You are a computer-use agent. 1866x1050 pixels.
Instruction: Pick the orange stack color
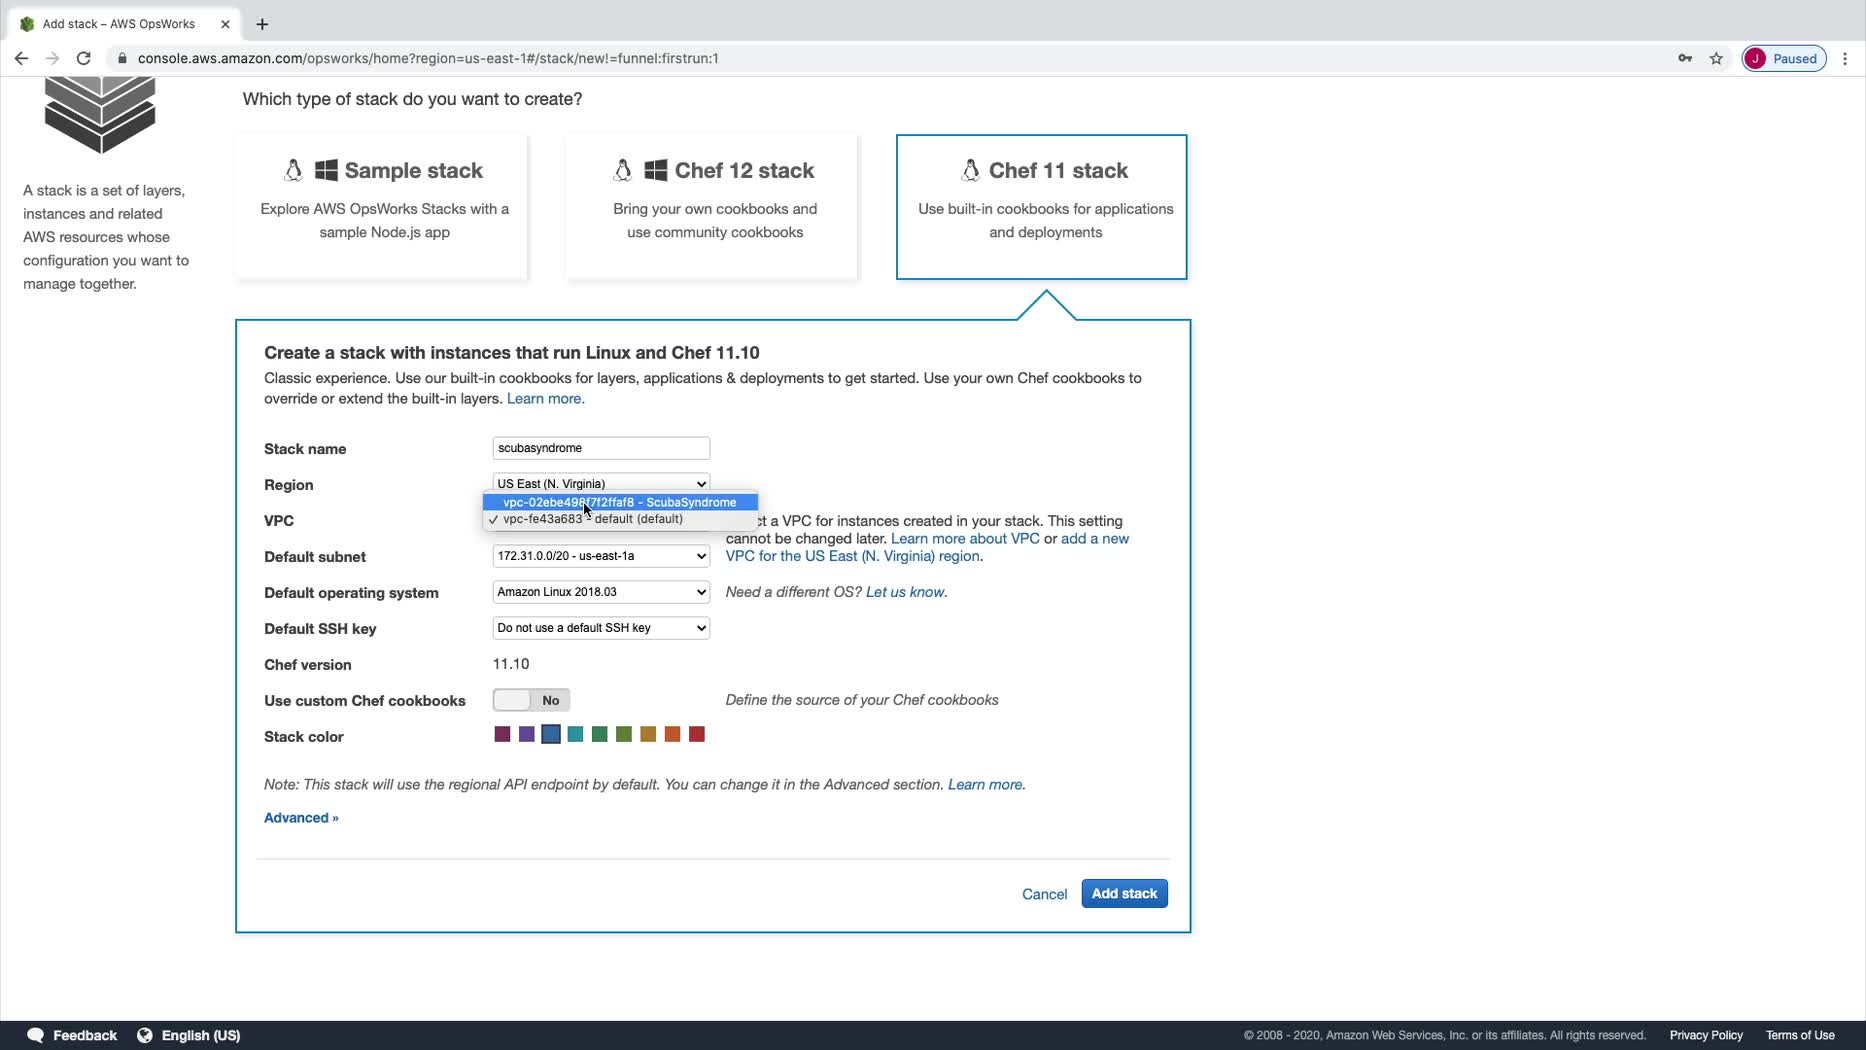click(673, 735)
